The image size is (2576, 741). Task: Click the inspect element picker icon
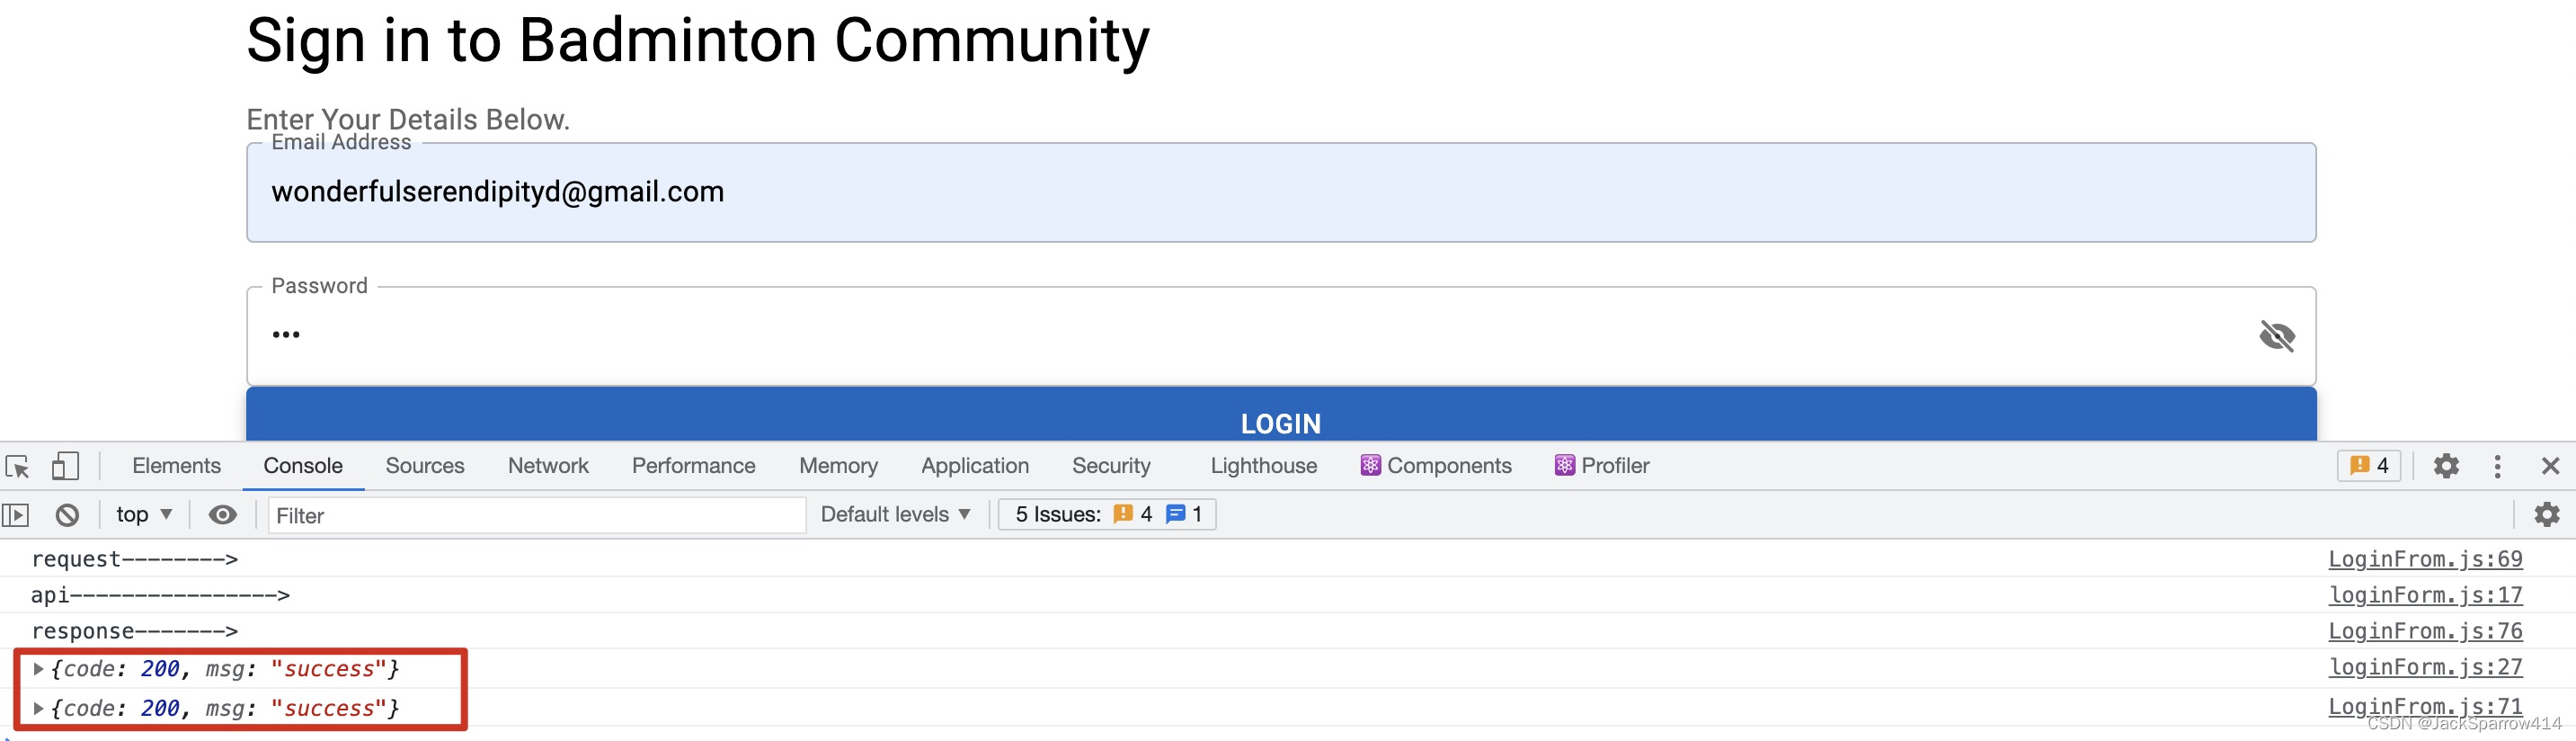[x=18, y=466]
